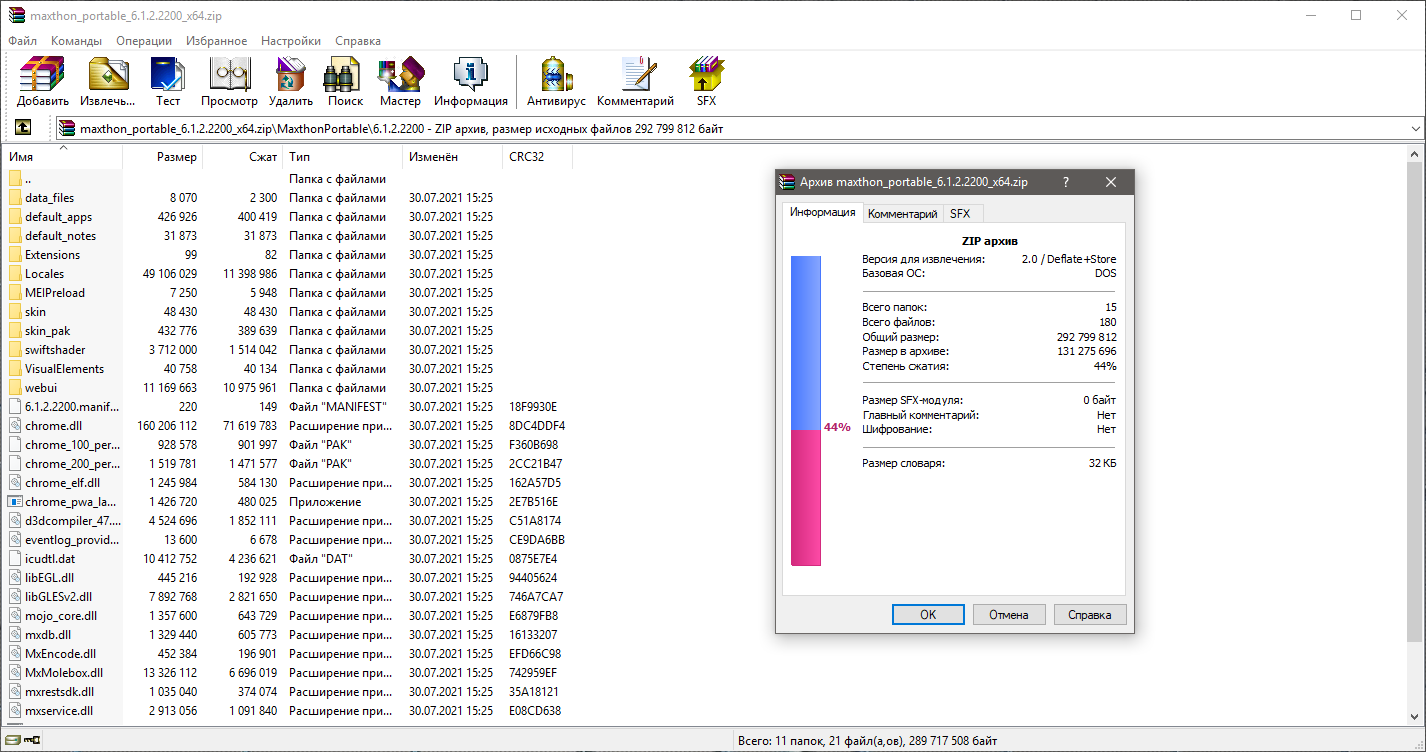
Task: Click the parent folder '..' row icon
Action: pyautogui.click(x=15, y=179)
